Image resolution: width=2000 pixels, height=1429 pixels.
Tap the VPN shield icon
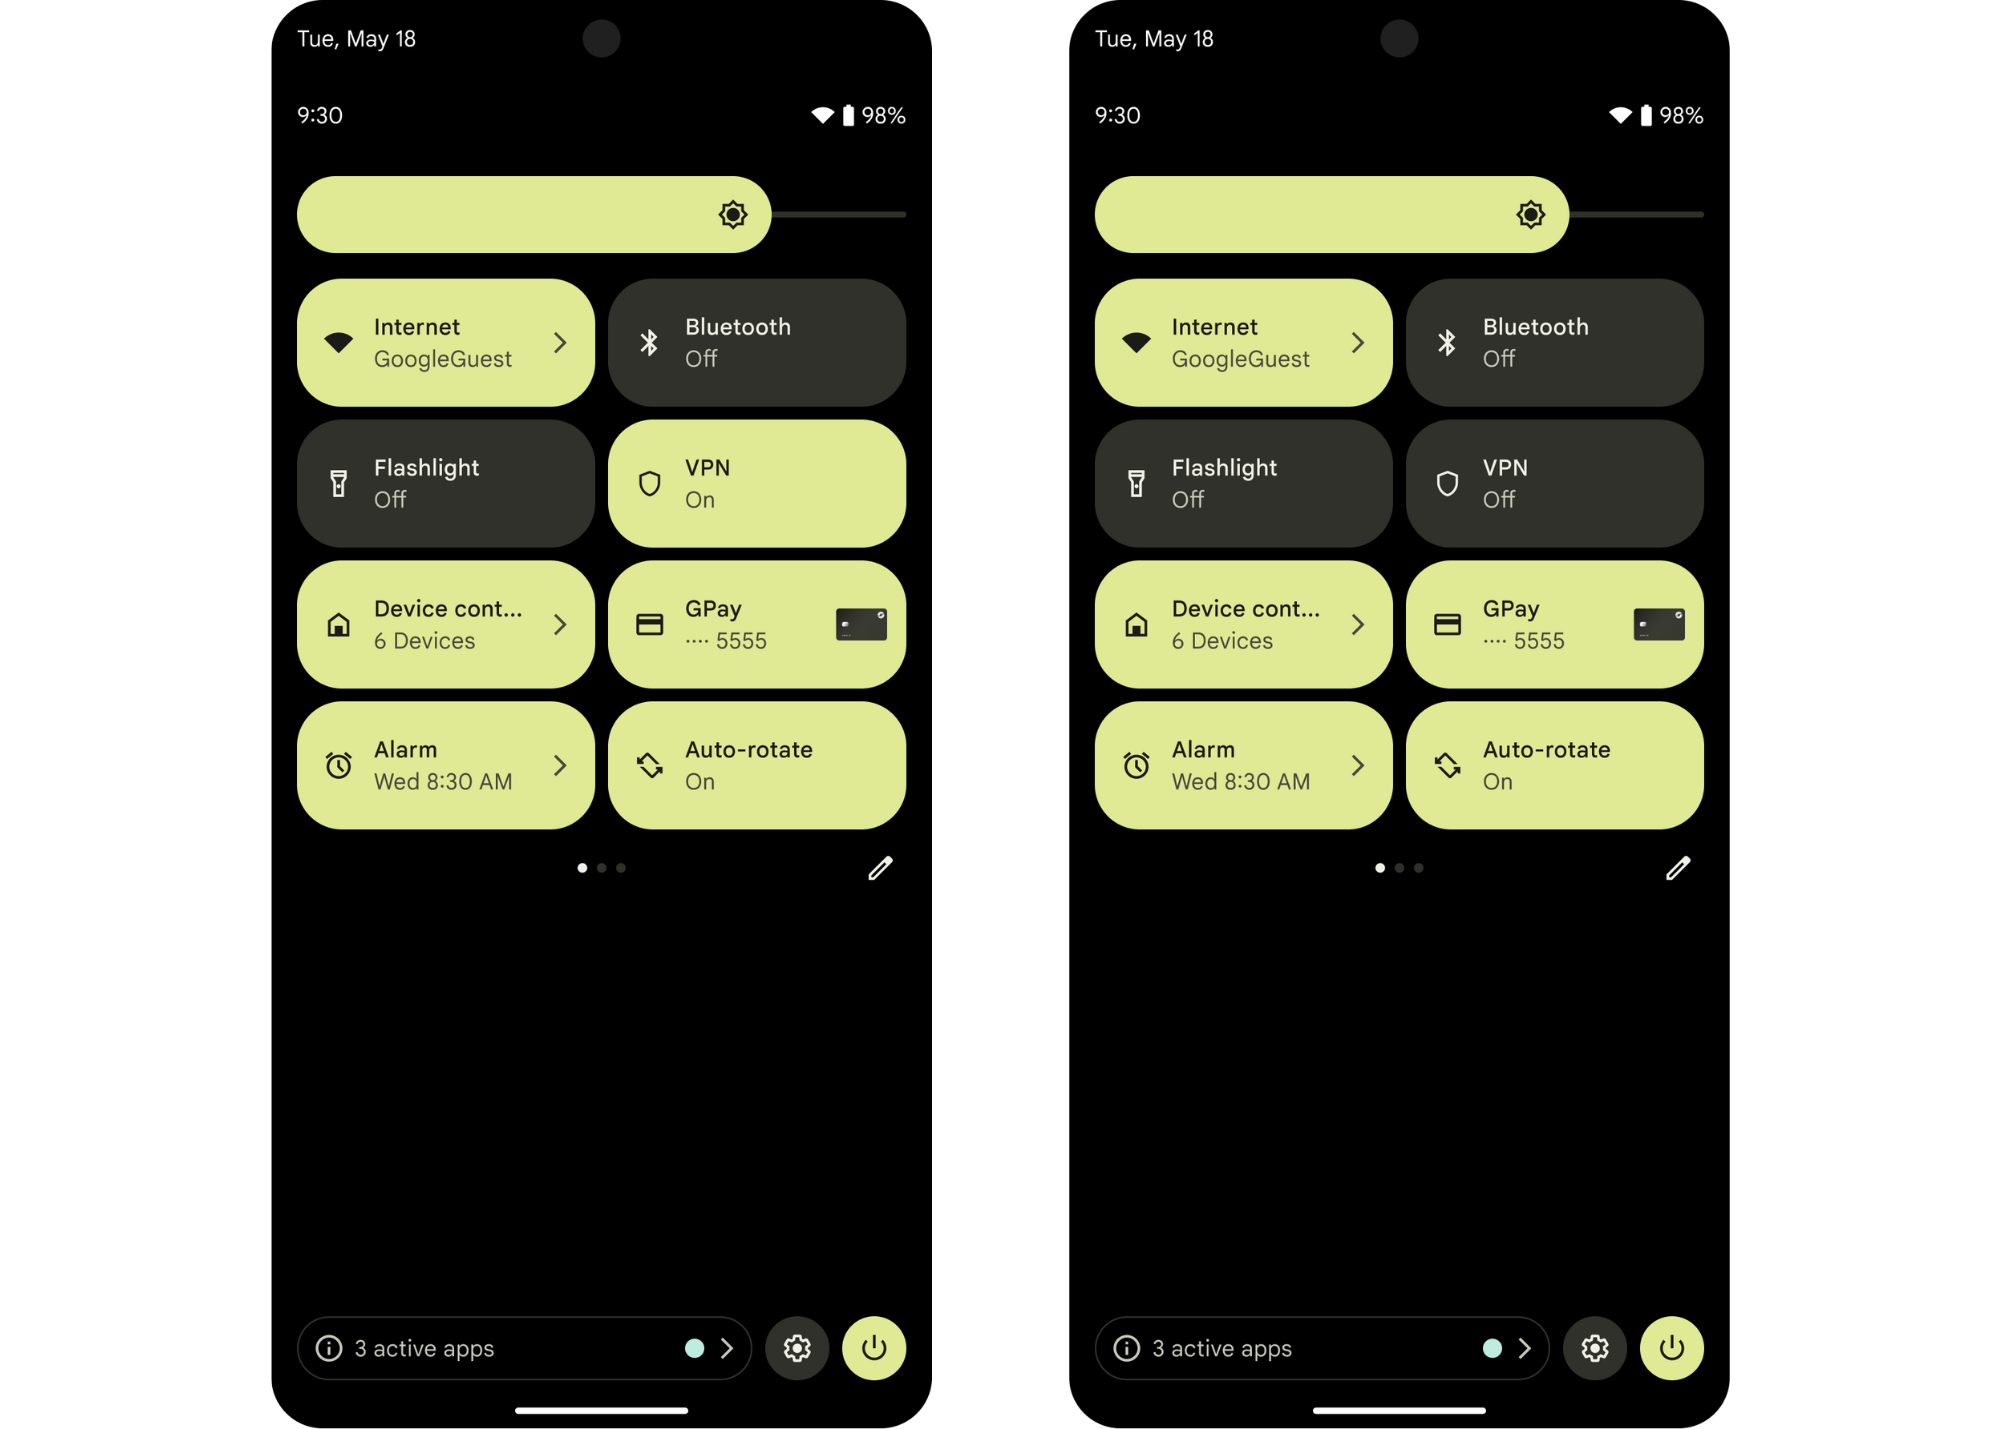click(648, 483)
